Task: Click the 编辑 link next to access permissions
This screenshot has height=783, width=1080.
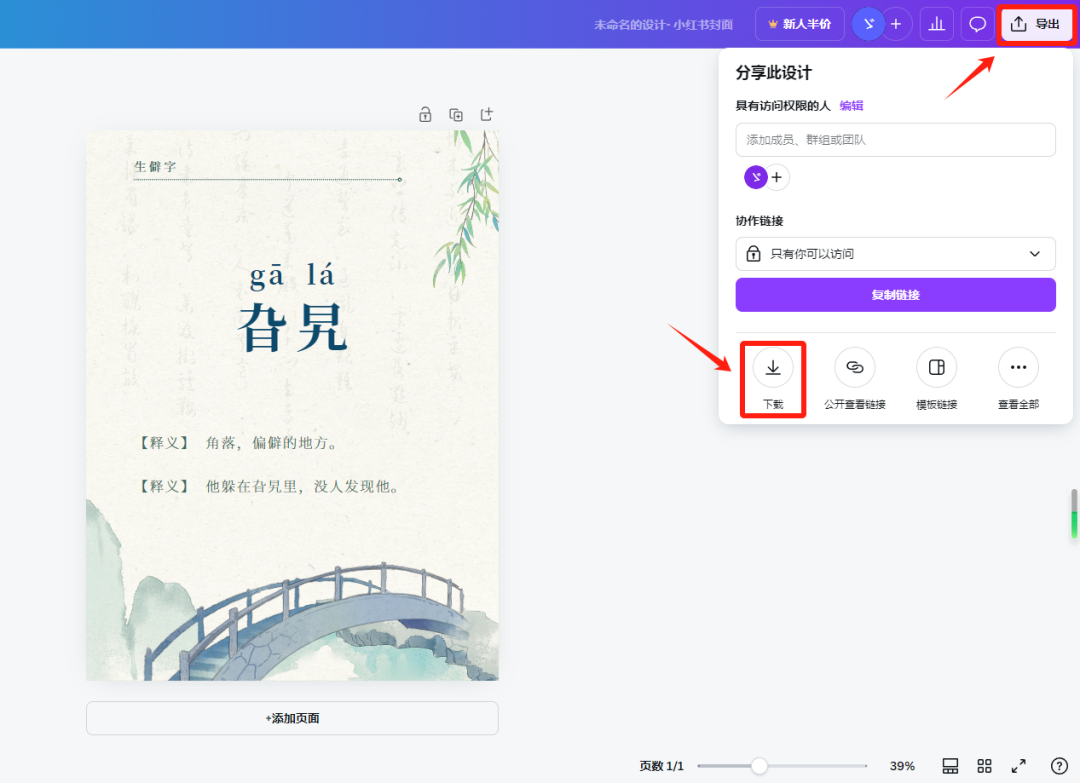Action: click(x=851, y=105)
